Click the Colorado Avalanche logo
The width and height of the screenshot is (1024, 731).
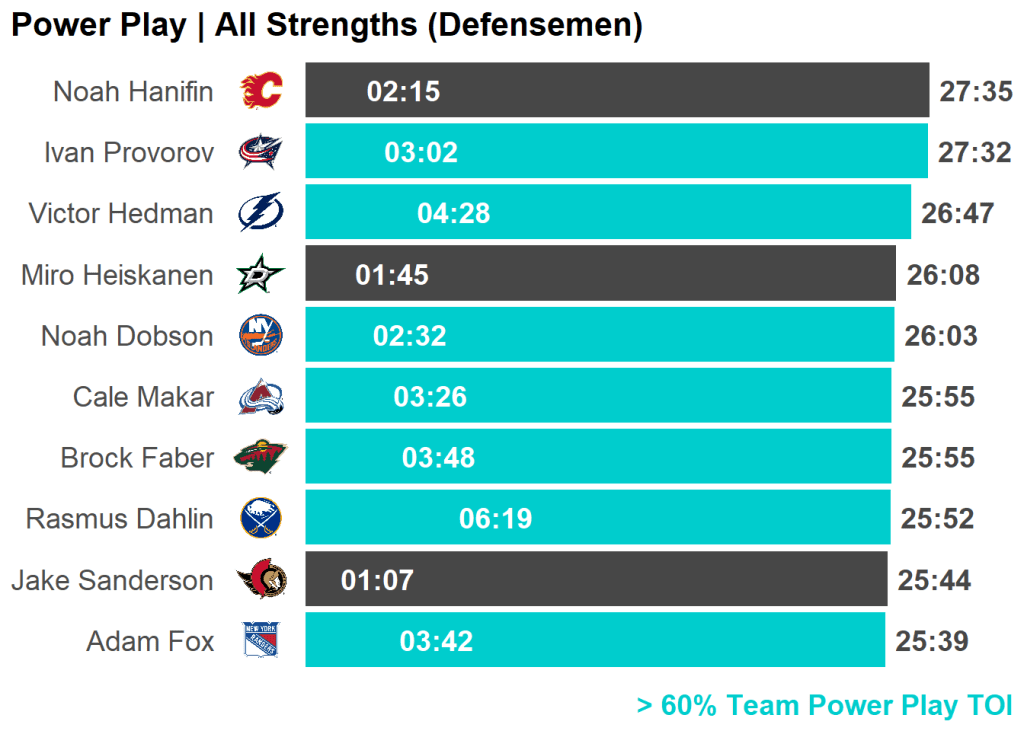[261, 397]
